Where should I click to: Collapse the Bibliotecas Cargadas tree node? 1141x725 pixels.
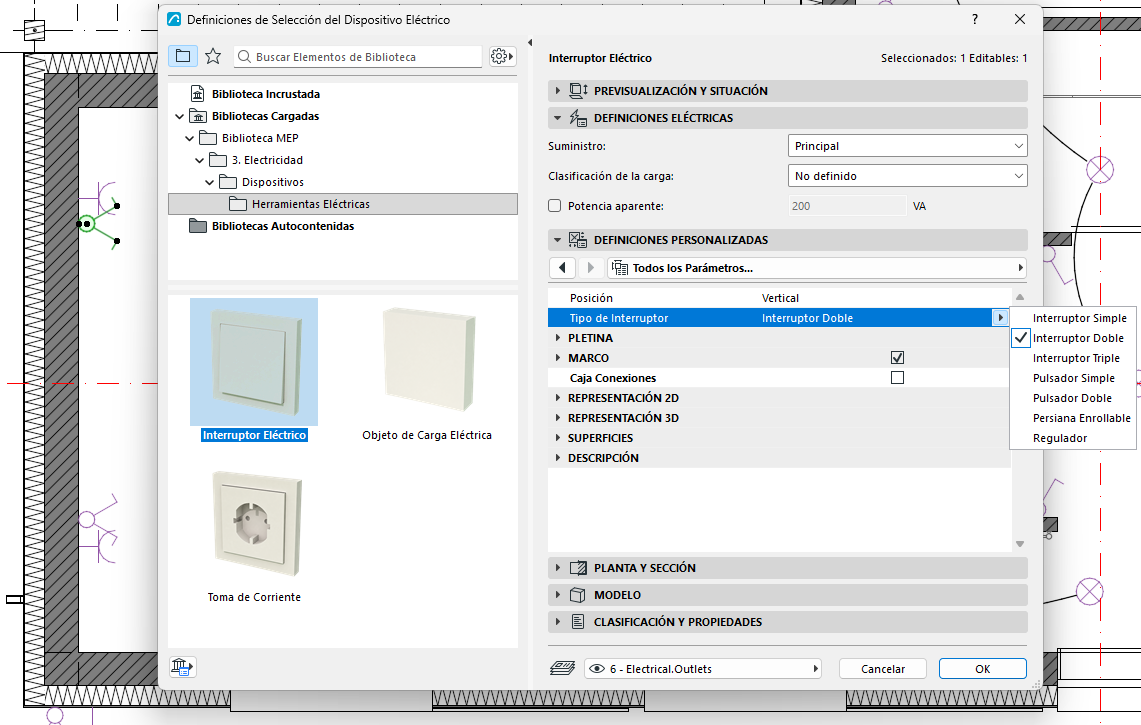[180, 116]
